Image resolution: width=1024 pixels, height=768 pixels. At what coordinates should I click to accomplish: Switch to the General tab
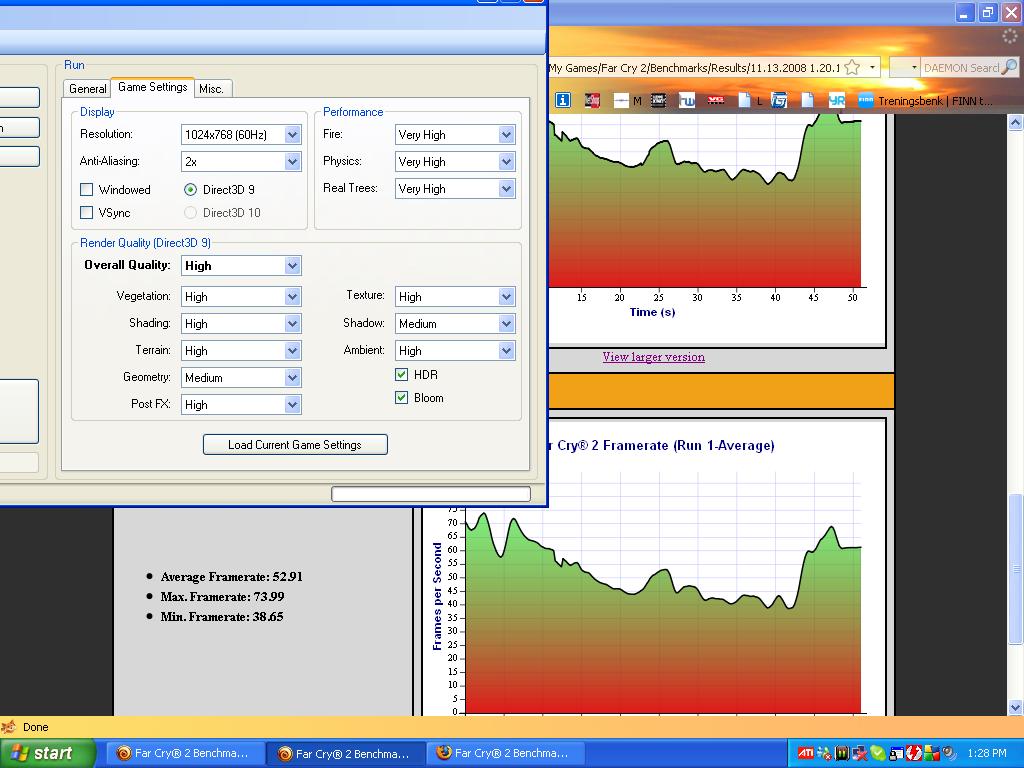88,89
